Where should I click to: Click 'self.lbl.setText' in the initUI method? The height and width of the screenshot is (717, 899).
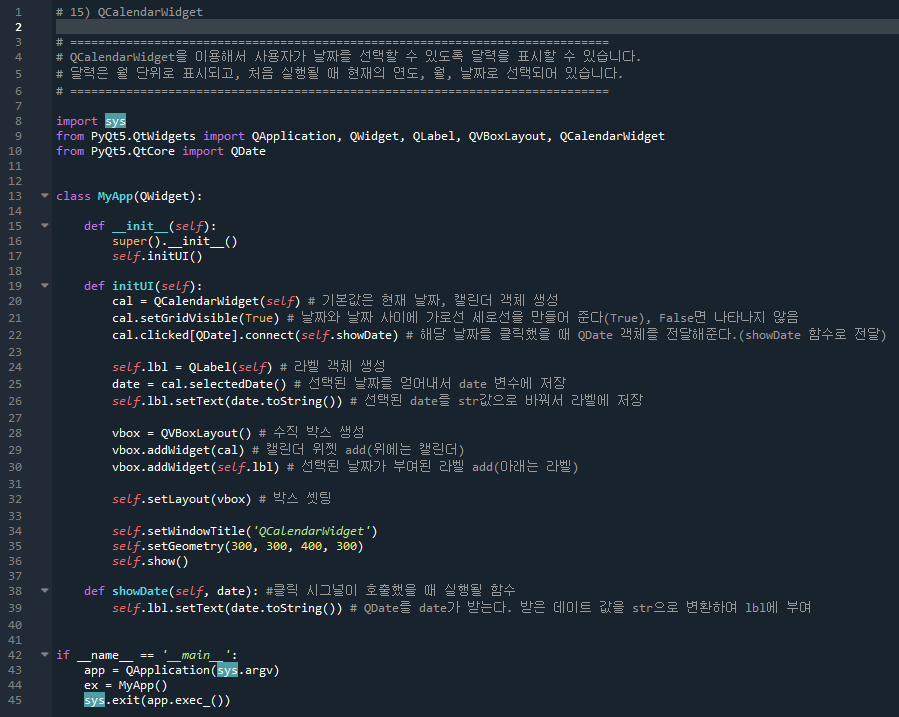tap(168, 401)
